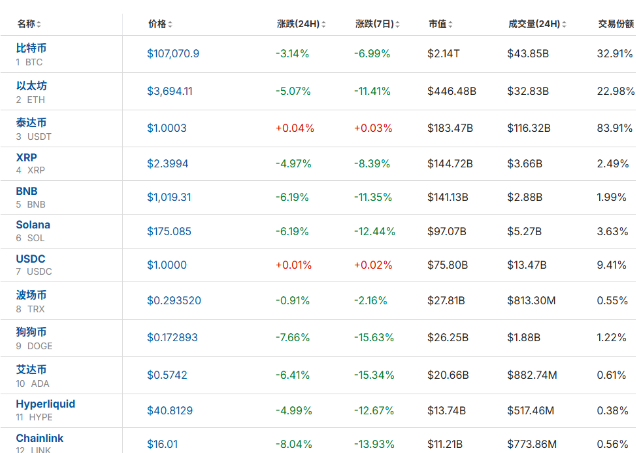Click the Solana name link

click(33, 225)
